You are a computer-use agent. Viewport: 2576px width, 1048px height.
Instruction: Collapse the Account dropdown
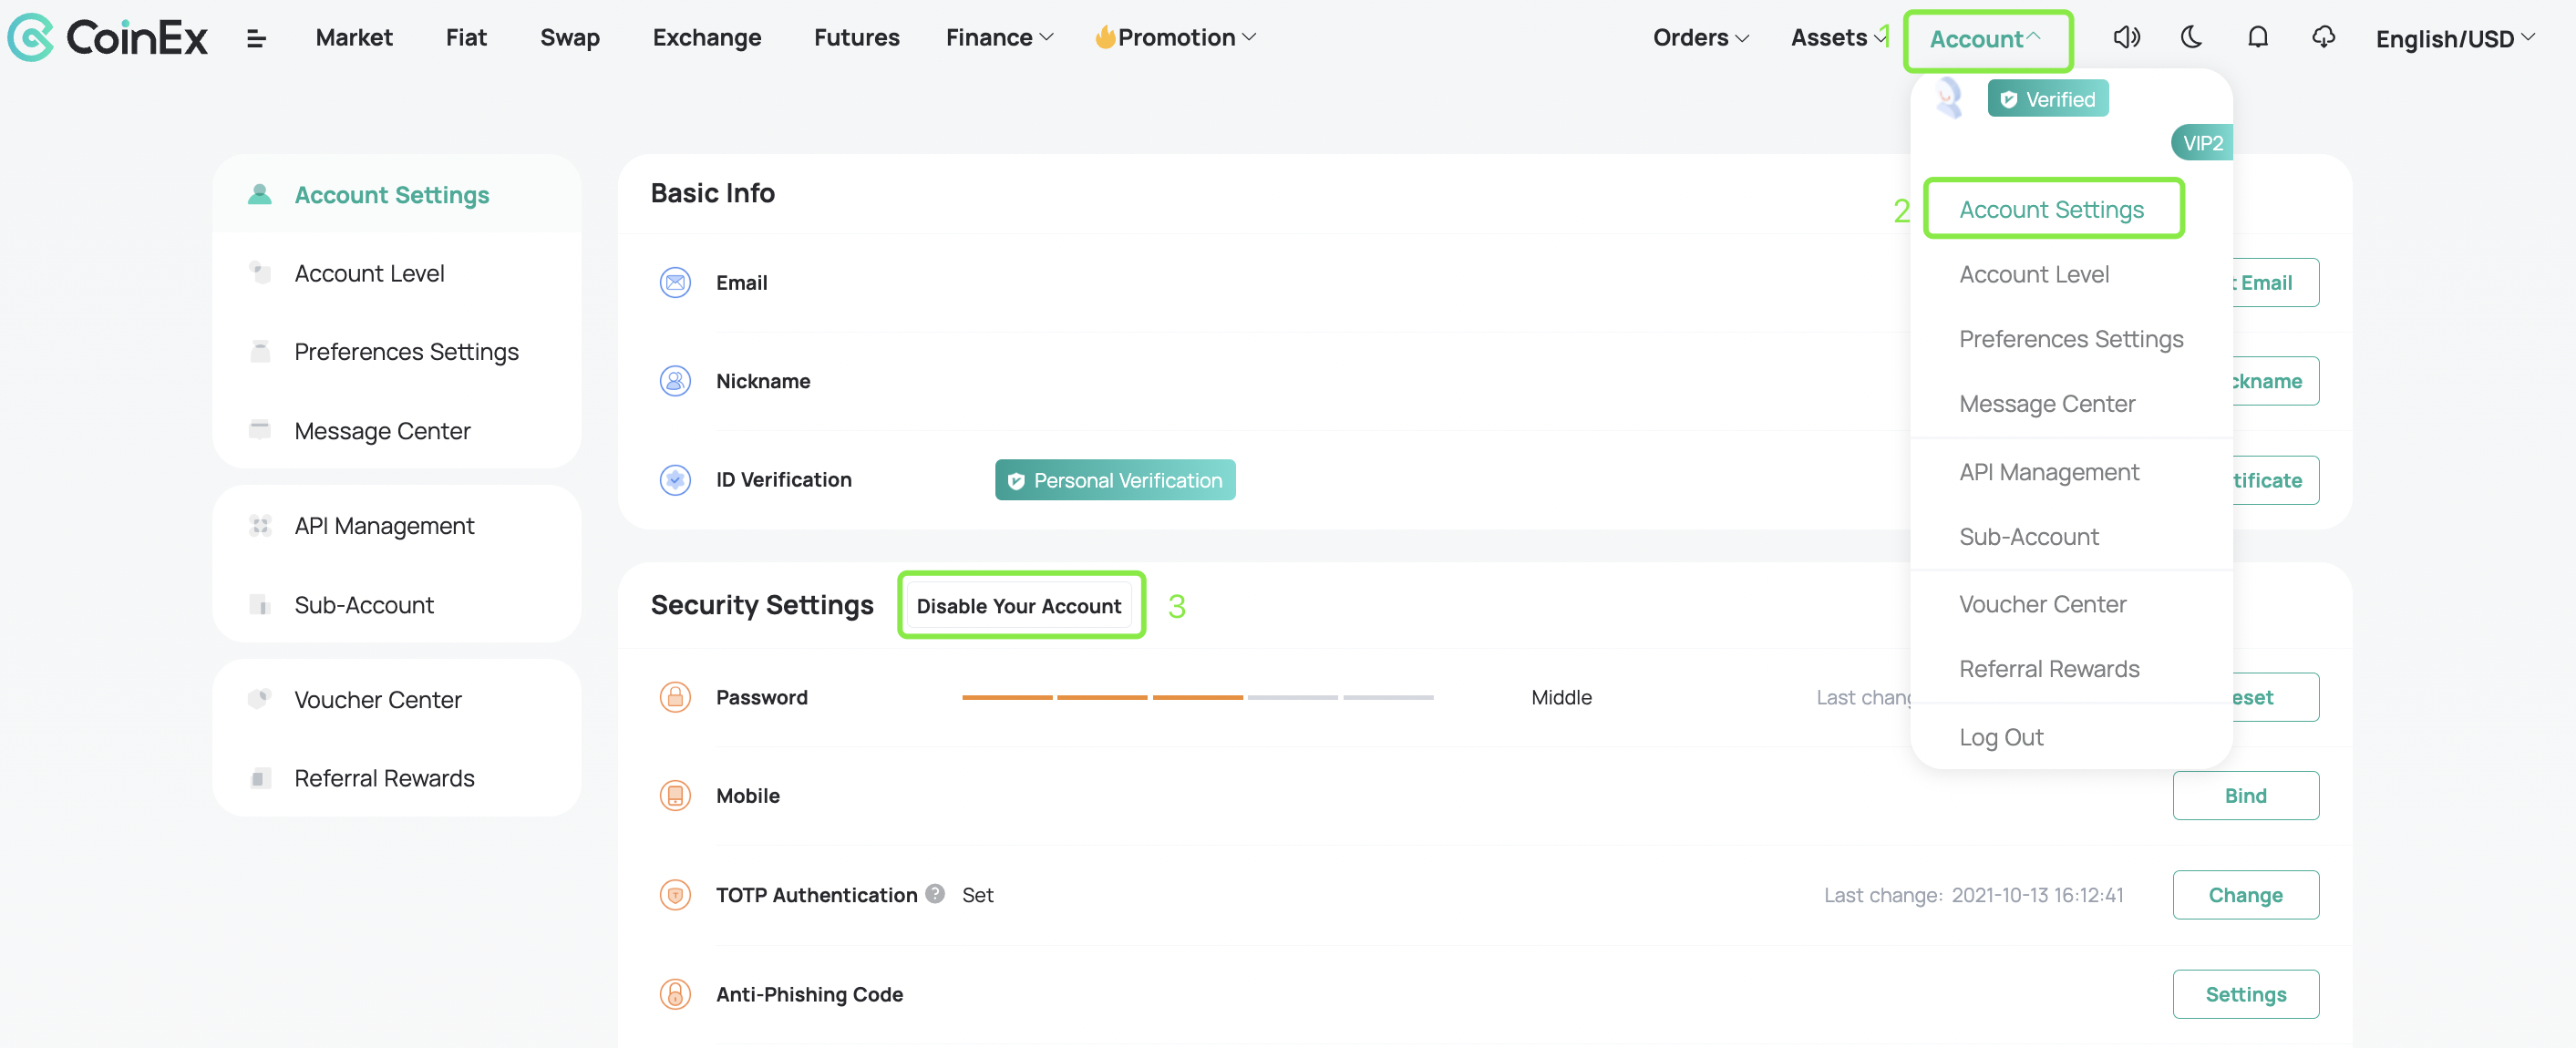click(x=1986, y=40)
